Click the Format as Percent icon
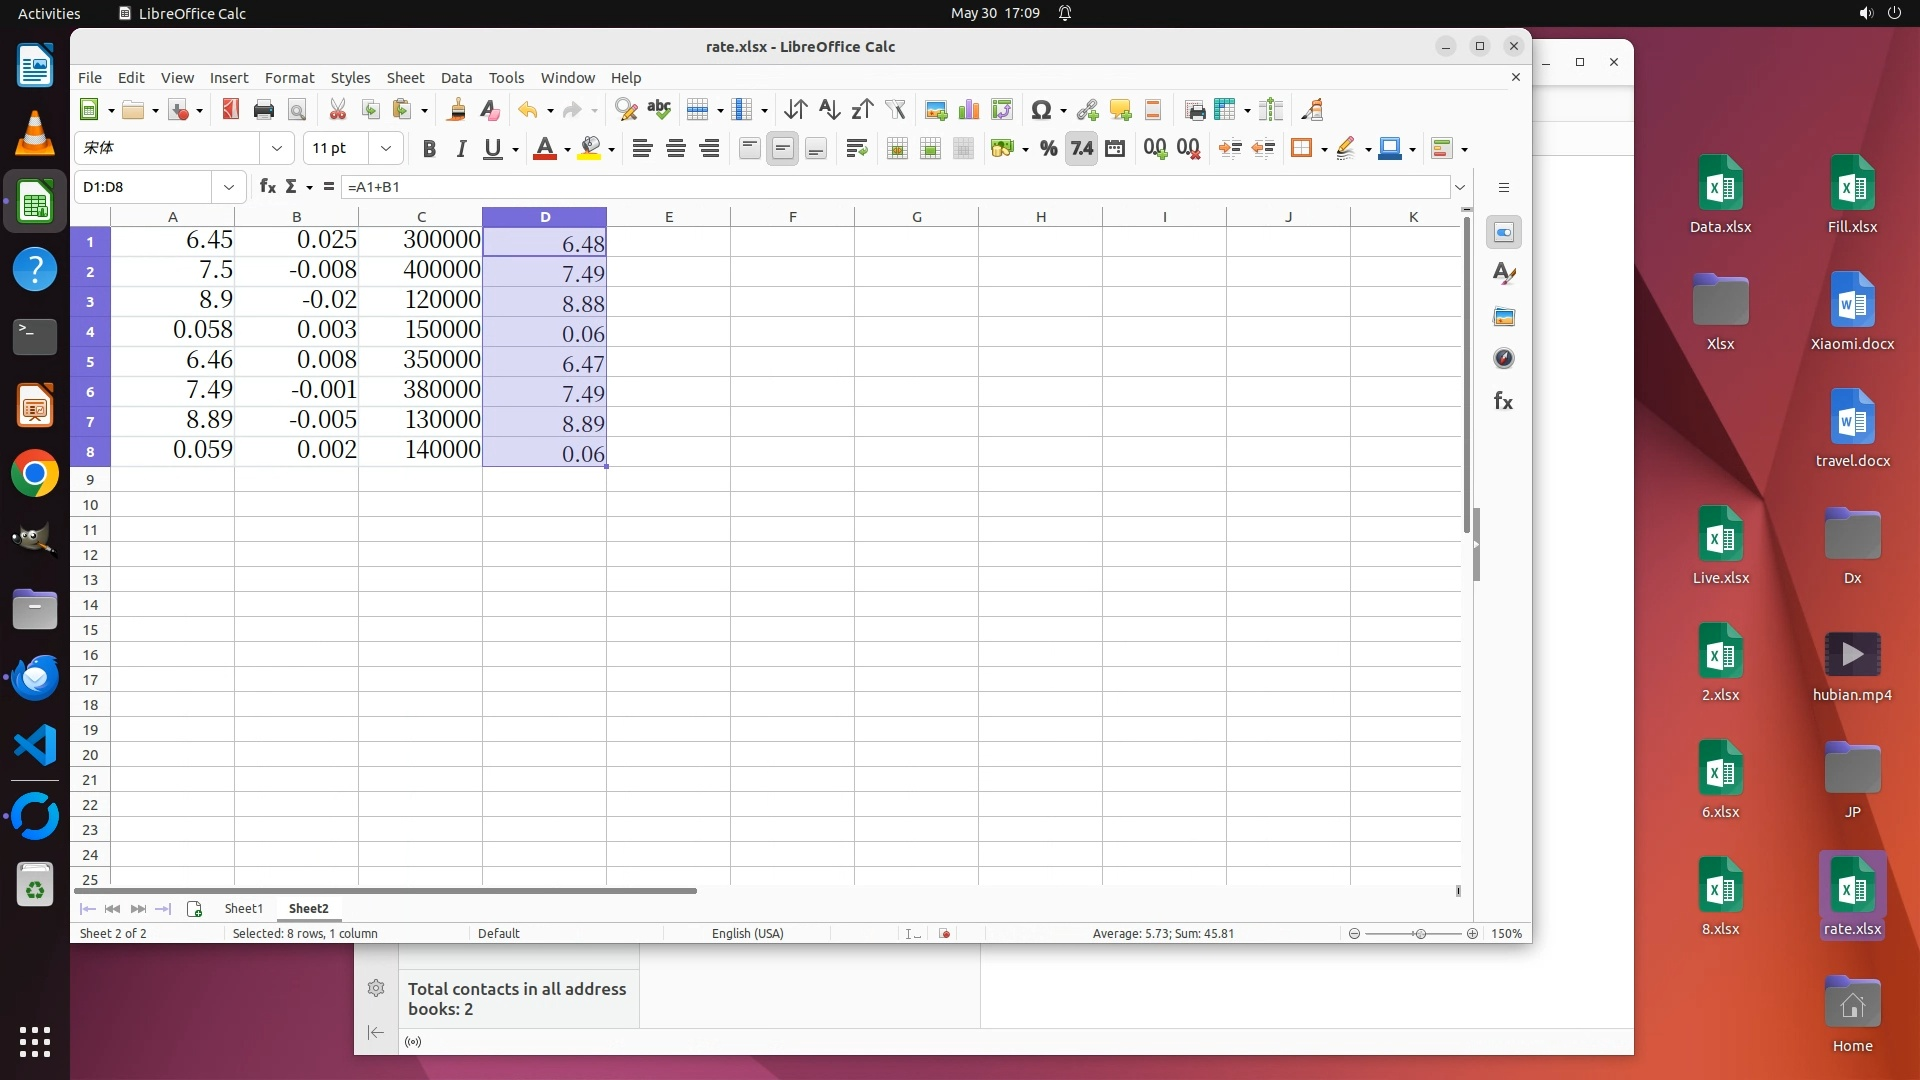 tap(1048, 149)
